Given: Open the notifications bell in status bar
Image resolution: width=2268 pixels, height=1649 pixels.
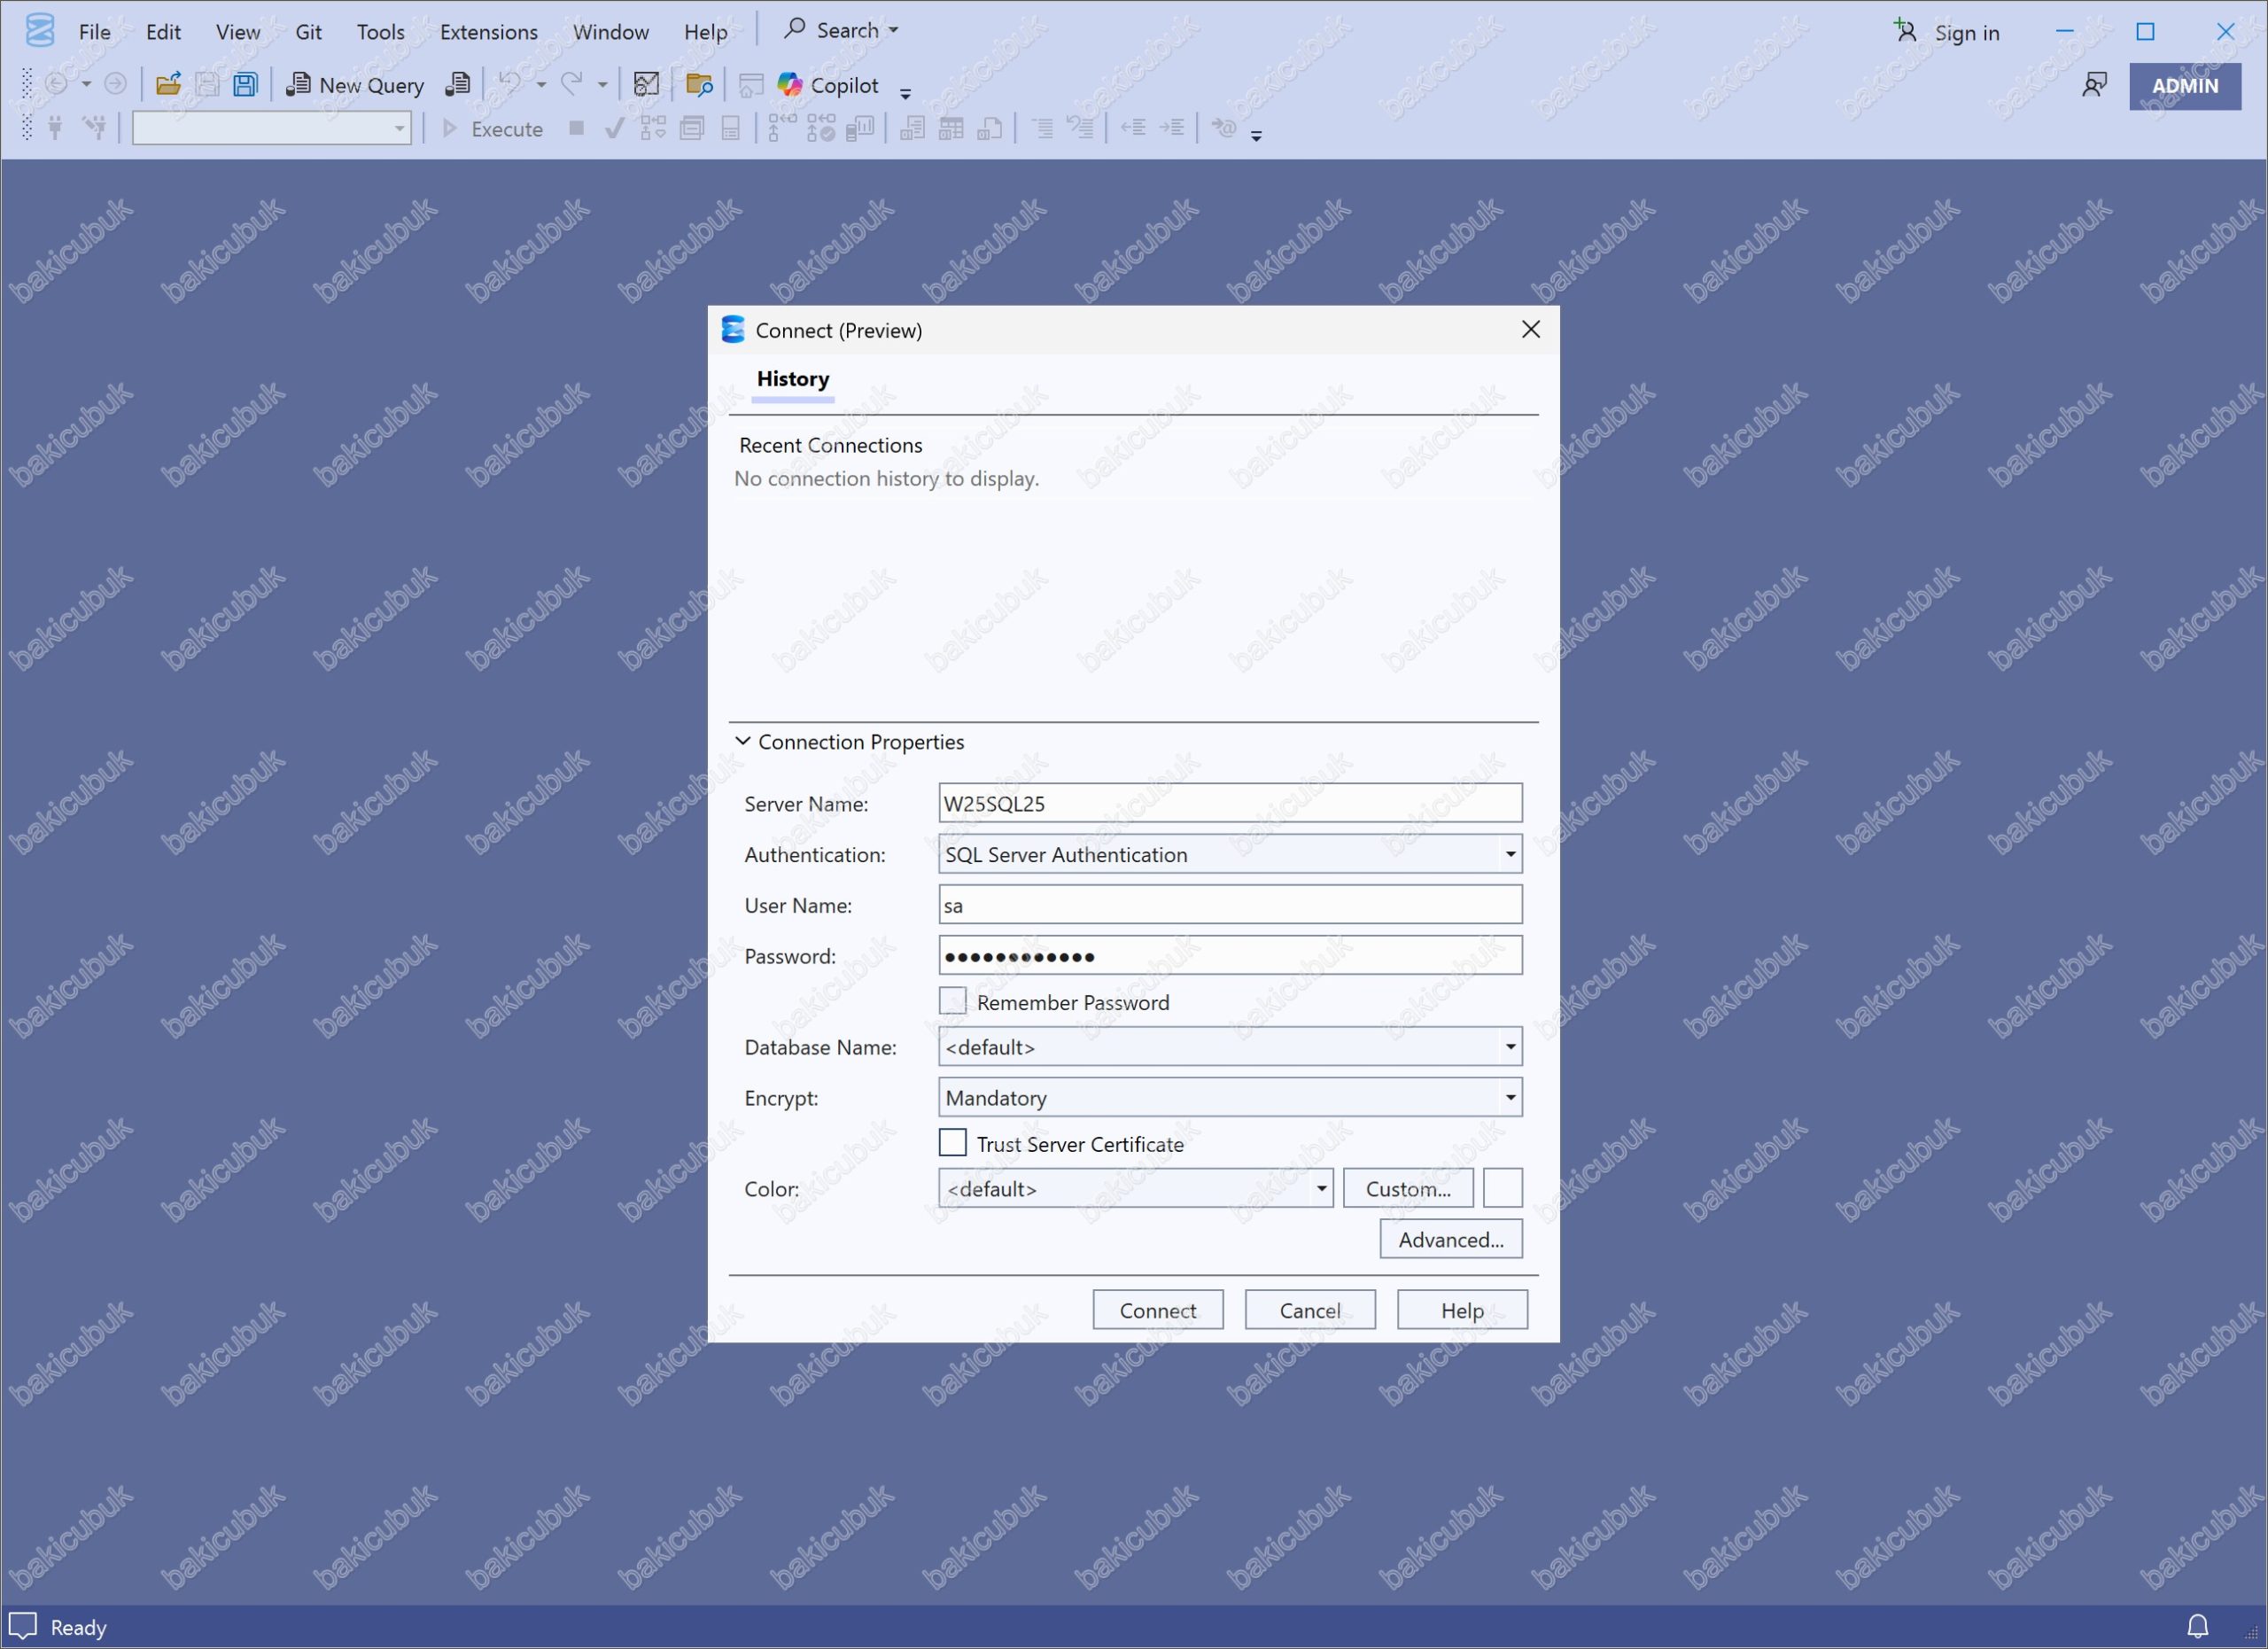Looking at the screenshot, I should pyautogui.click(x=2197, y=1626).
